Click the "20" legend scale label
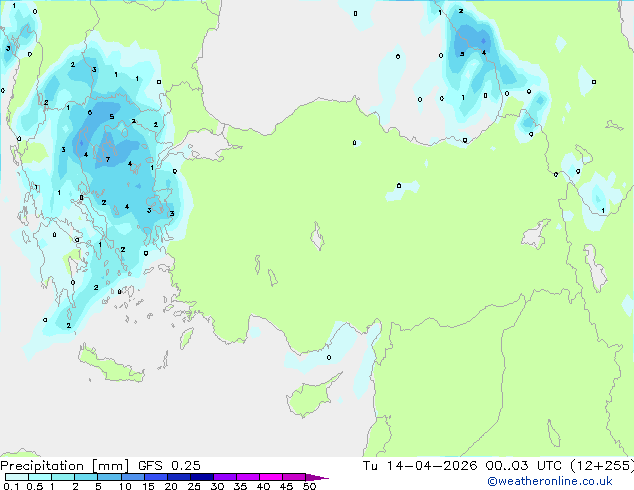 171,486
